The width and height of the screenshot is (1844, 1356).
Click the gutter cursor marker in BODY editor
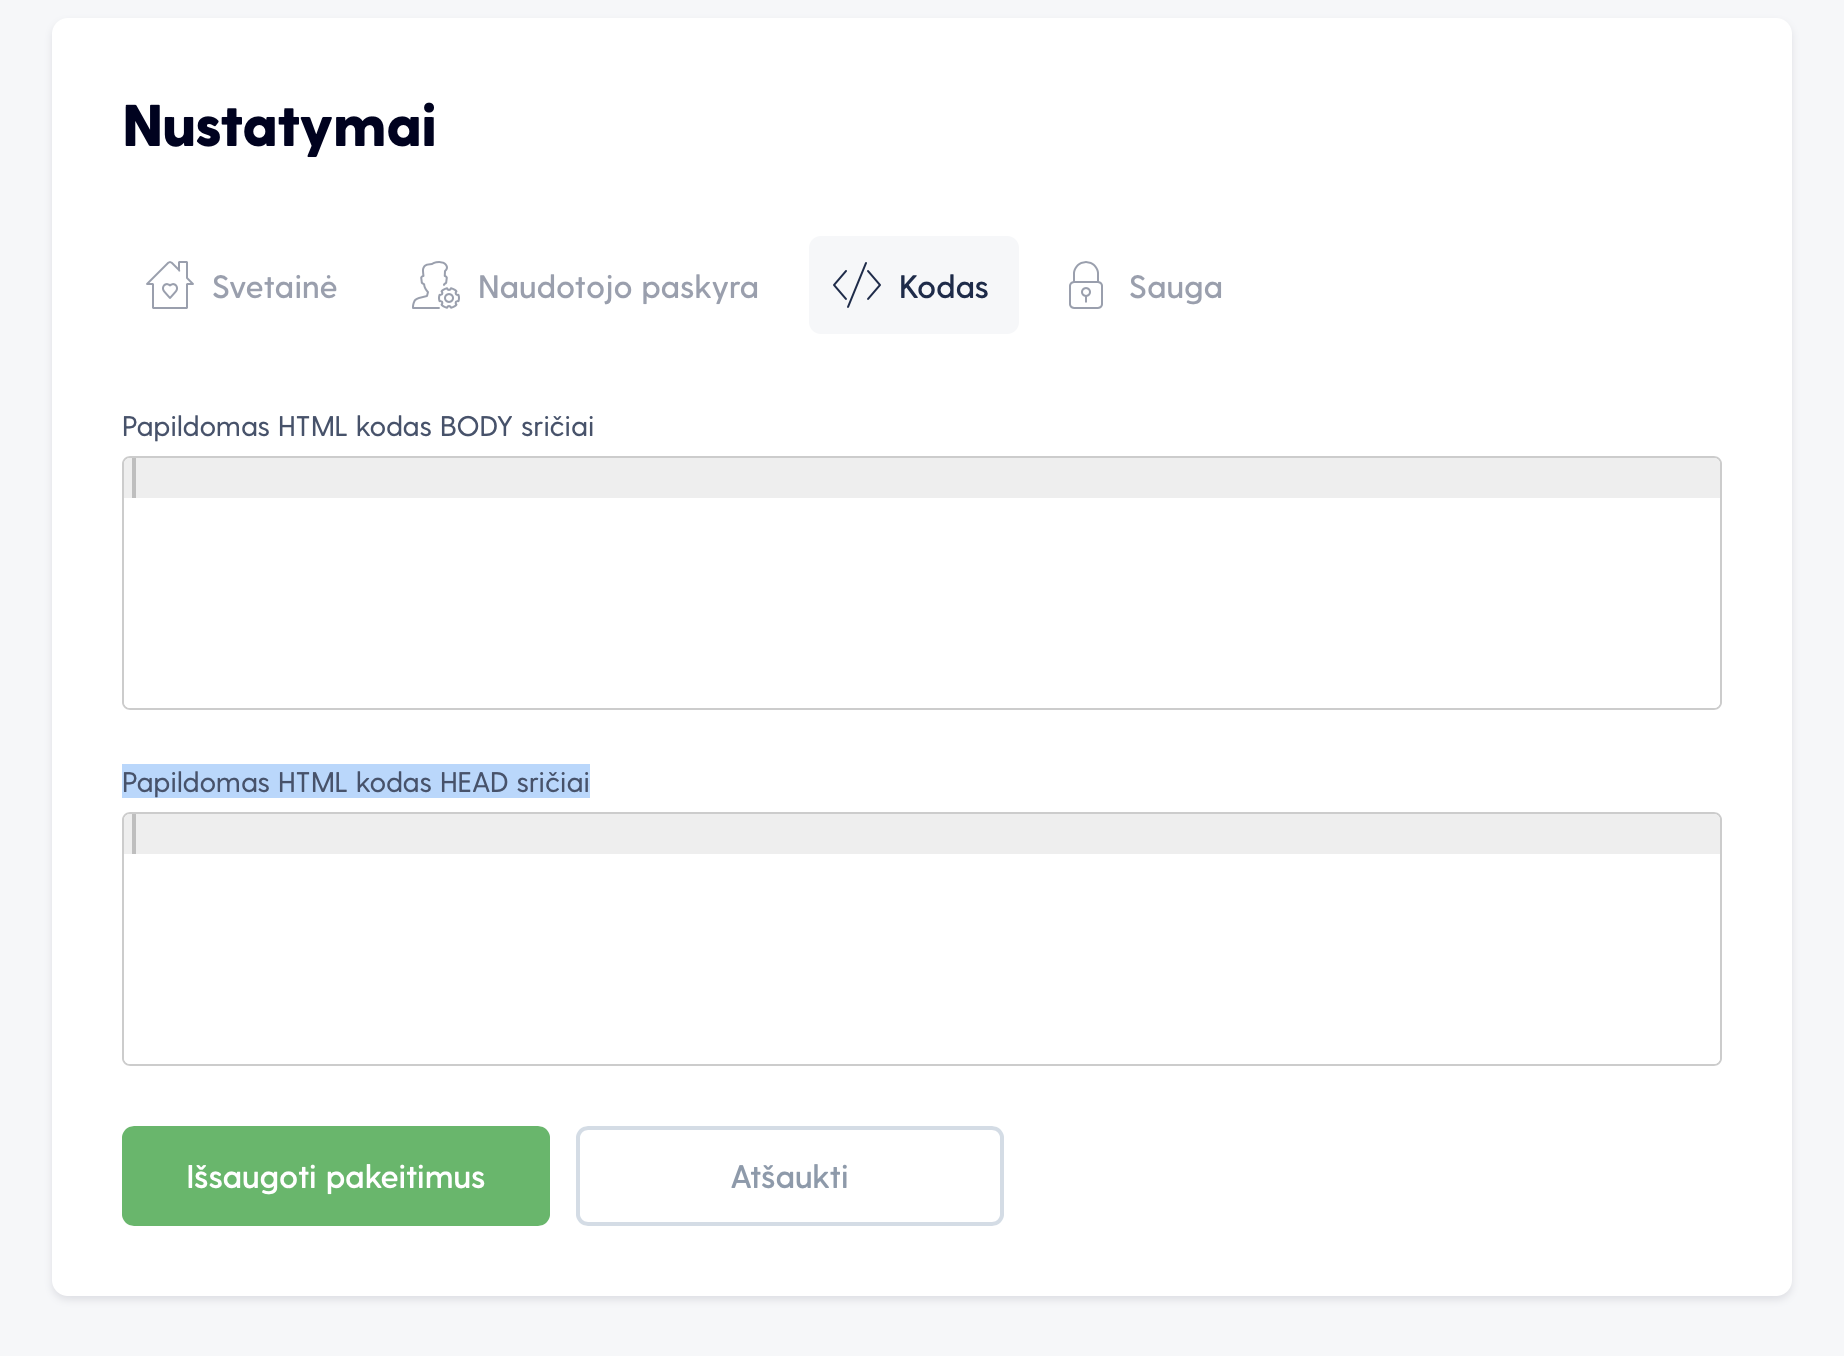tap(134, 478)
